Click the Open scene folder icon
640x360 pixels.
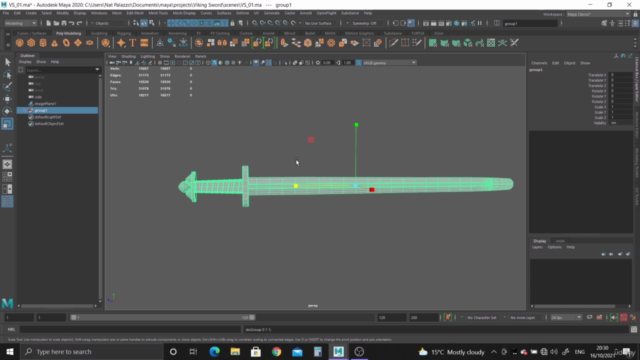click(x=56, y=23)
